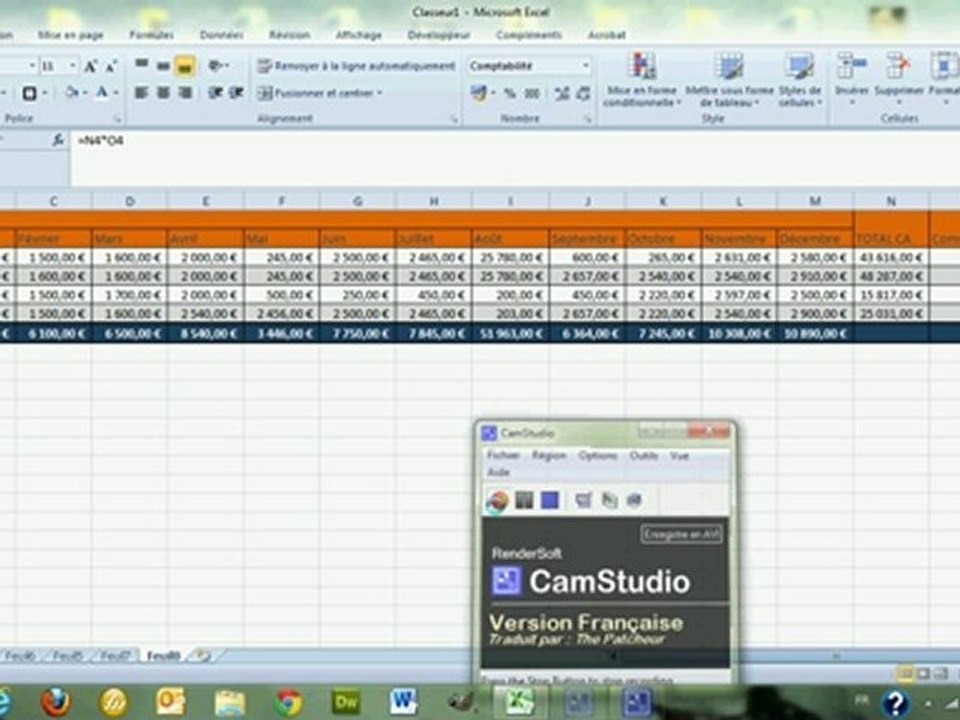
Task: Click the accounting currency format icon
Action: [x=478, y=93]
